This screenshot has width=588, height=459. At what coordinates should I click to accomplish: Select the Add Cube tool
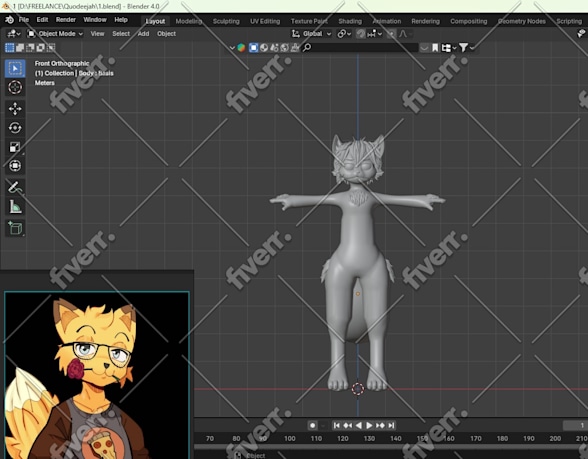tap(15, 228)
